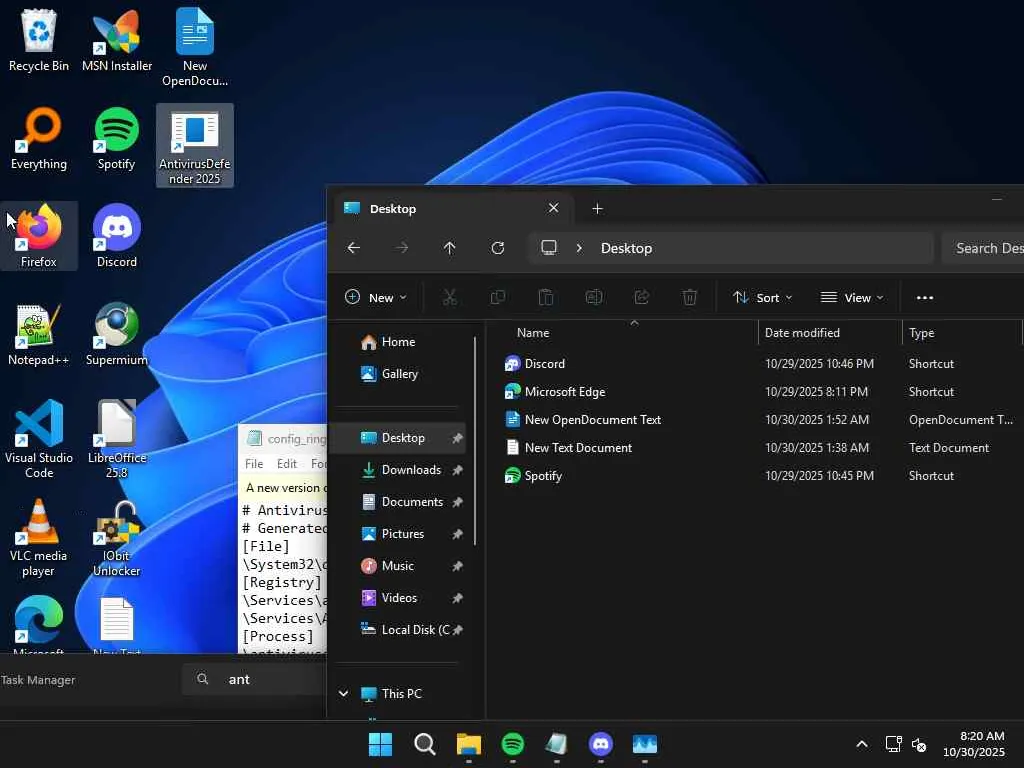The image size is (1024, 768).
Task: Collapse the This PC tree node
Action: click(x=343, y=693)
